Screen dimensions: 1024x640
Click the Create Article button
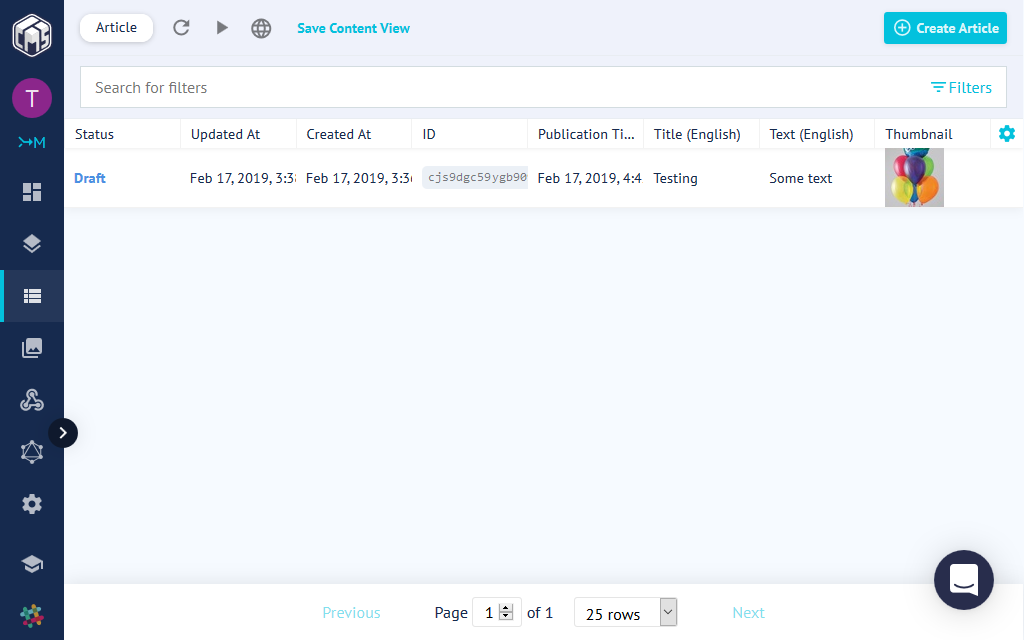tap(945, 28)
